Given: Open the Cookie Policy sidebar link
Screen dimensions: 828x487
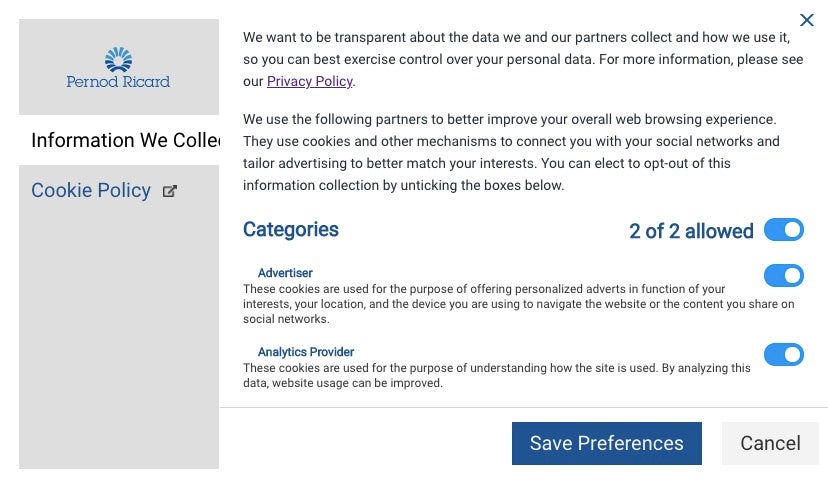Looking at the screenshot, I should [91, 190].
